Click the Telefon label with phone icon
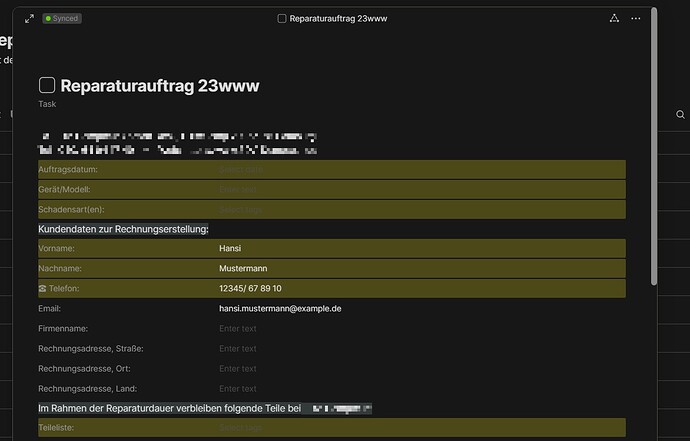The width and height of the screenshot is (690, 441). pos(59,288)
